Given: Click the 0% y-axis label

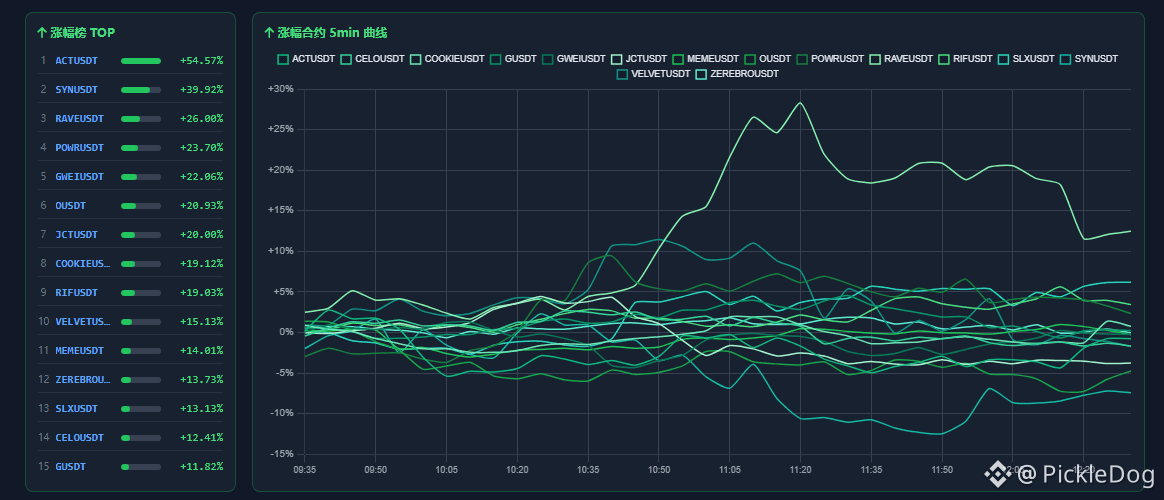Looking at the screenshot, I should (287, 332).
